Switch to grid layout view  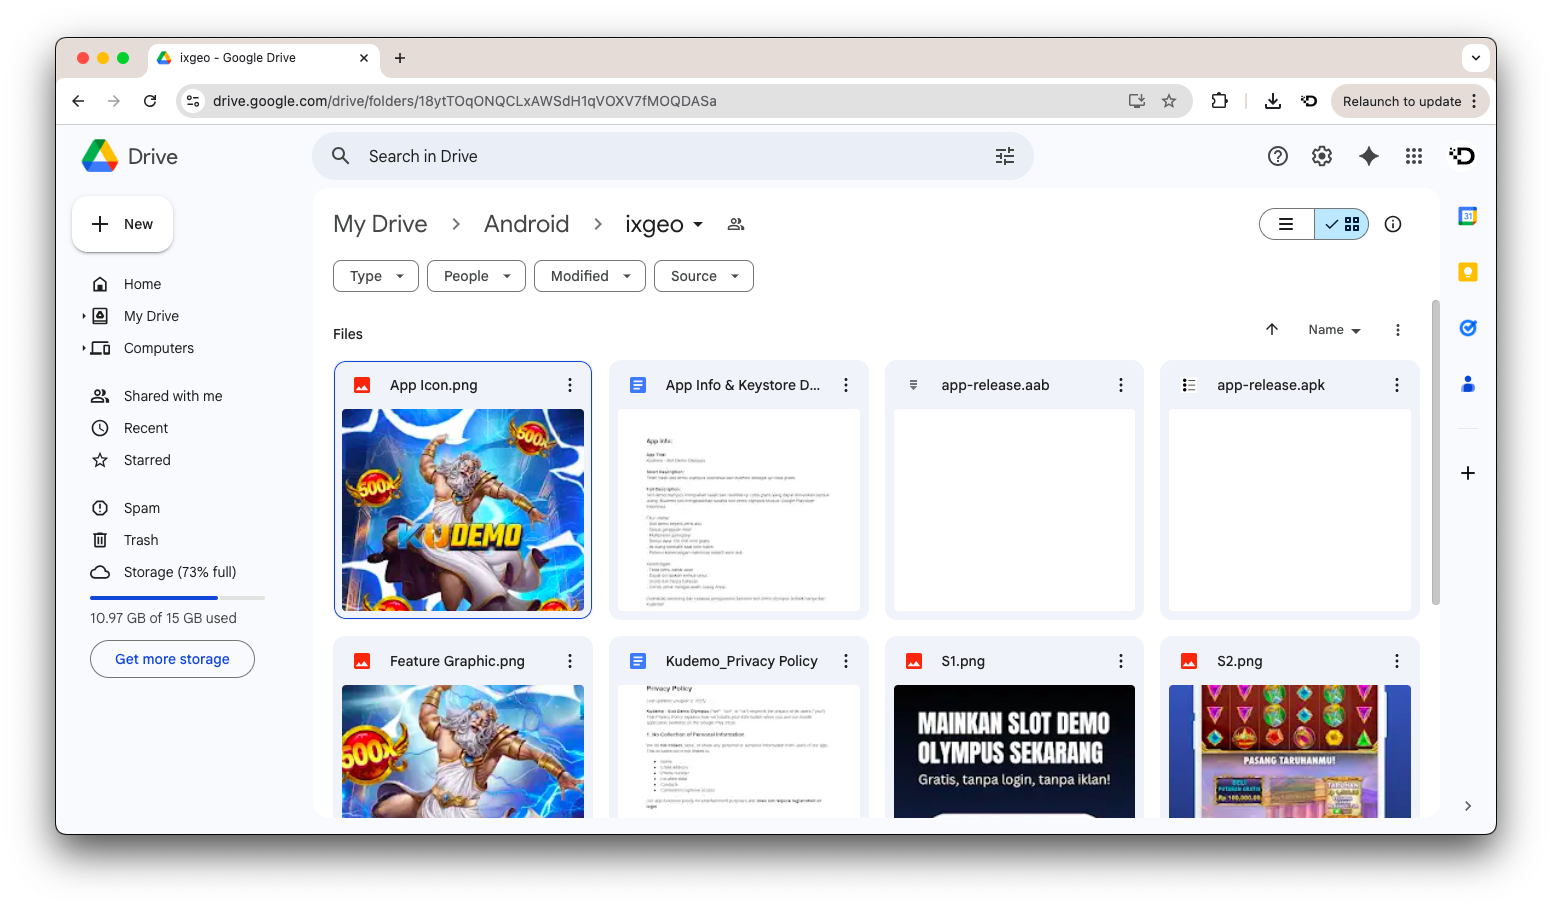(x=1342, y=224)
